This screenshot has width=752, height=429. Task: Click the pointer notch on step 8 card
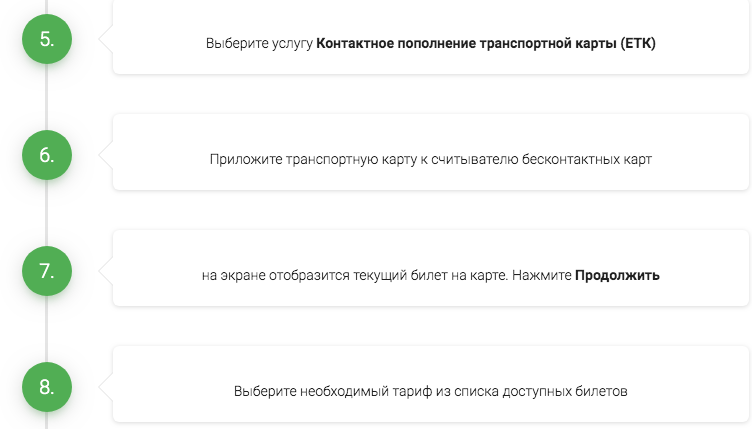pyautogui.click(x=108, y=388)
